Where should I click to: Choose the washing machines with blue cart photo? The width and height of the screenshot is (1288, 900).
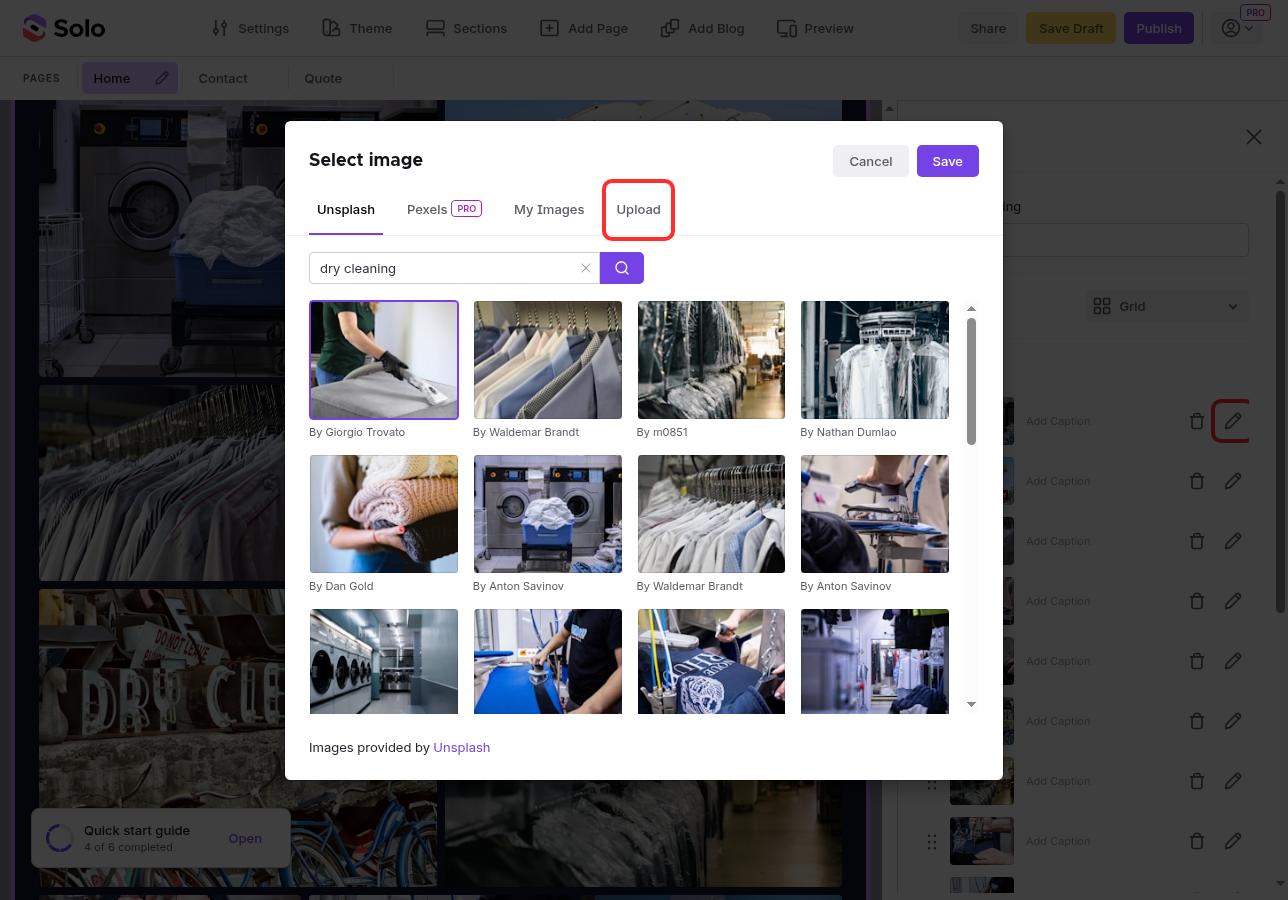pos(548,514)
